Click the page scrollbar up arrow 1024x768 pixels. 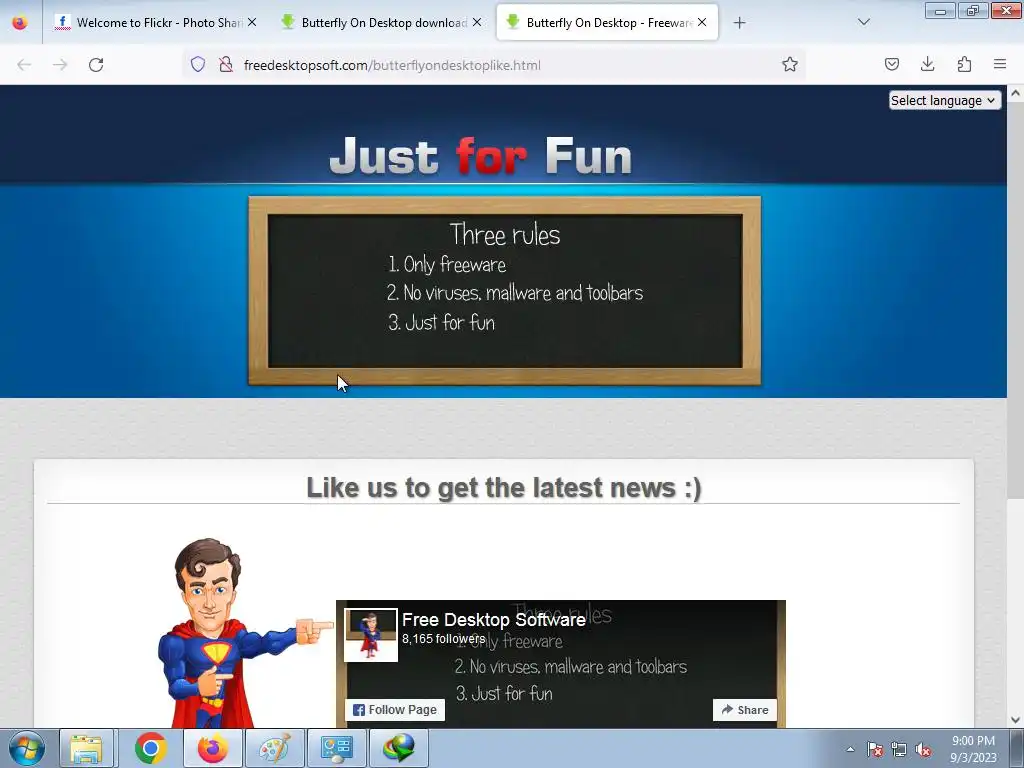point(1015,93)
